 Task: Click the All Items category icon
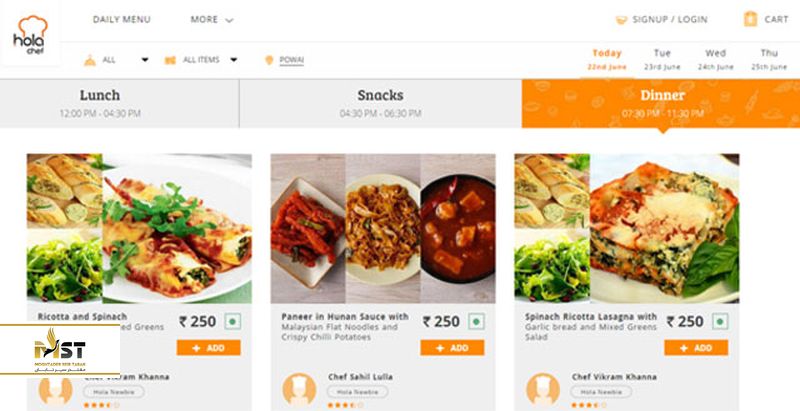click(170, 60)
